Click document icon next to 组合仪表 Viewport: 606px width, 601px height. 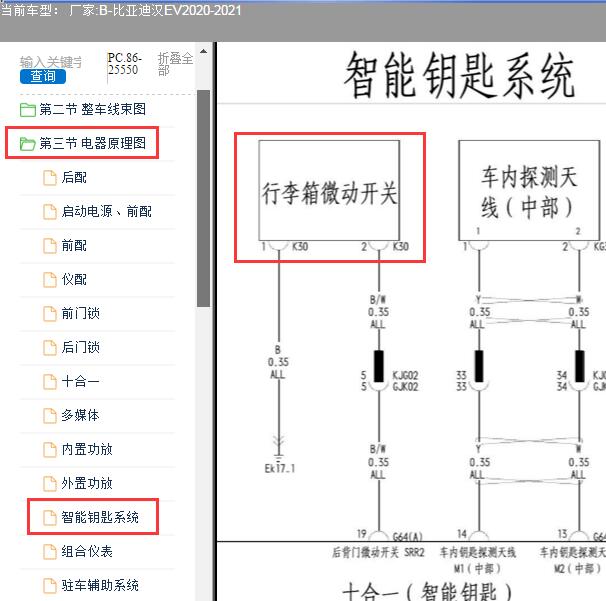(x=49, y=552)
